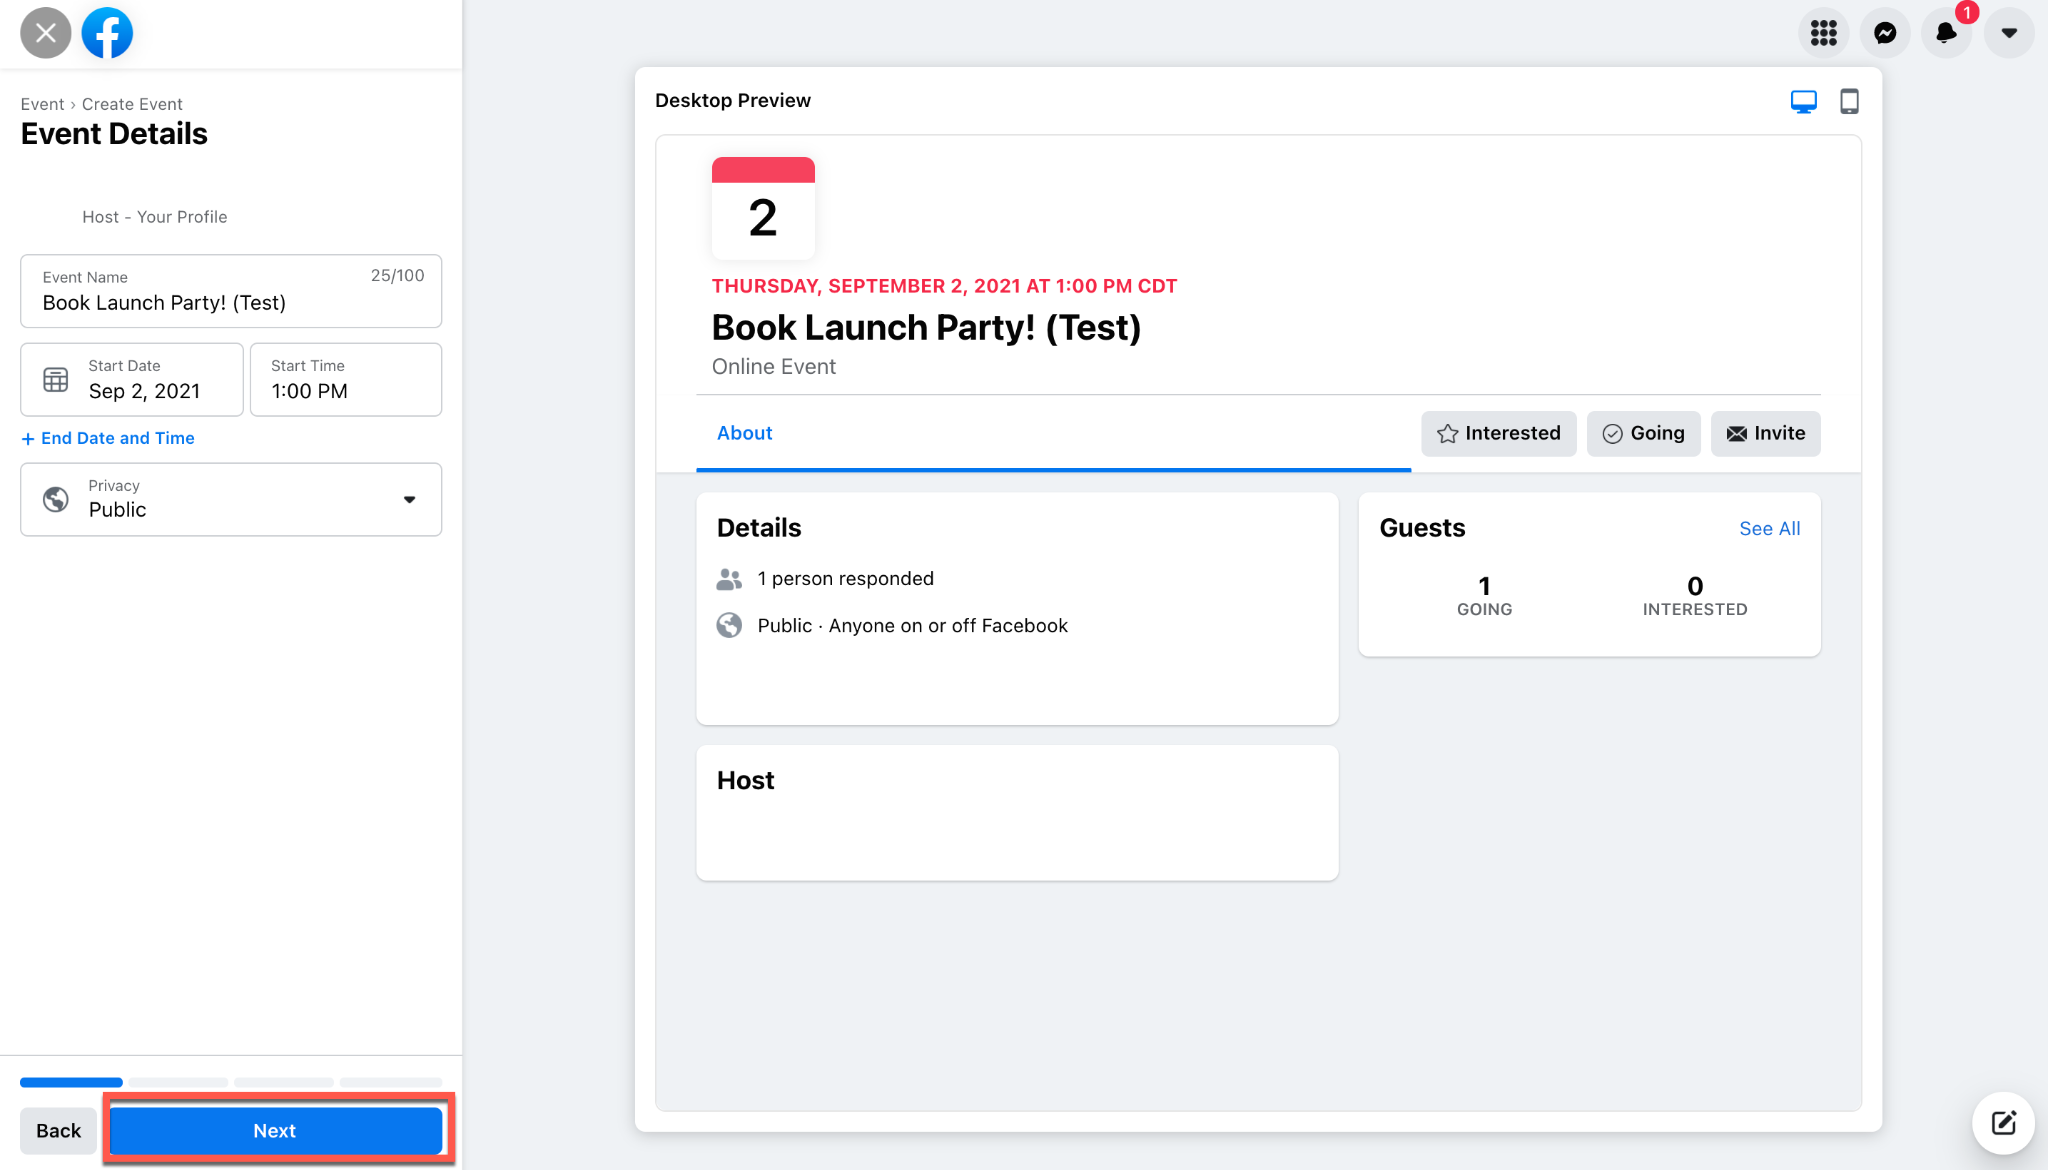Mark yourself as Interested in the event

coord(1498,433)
